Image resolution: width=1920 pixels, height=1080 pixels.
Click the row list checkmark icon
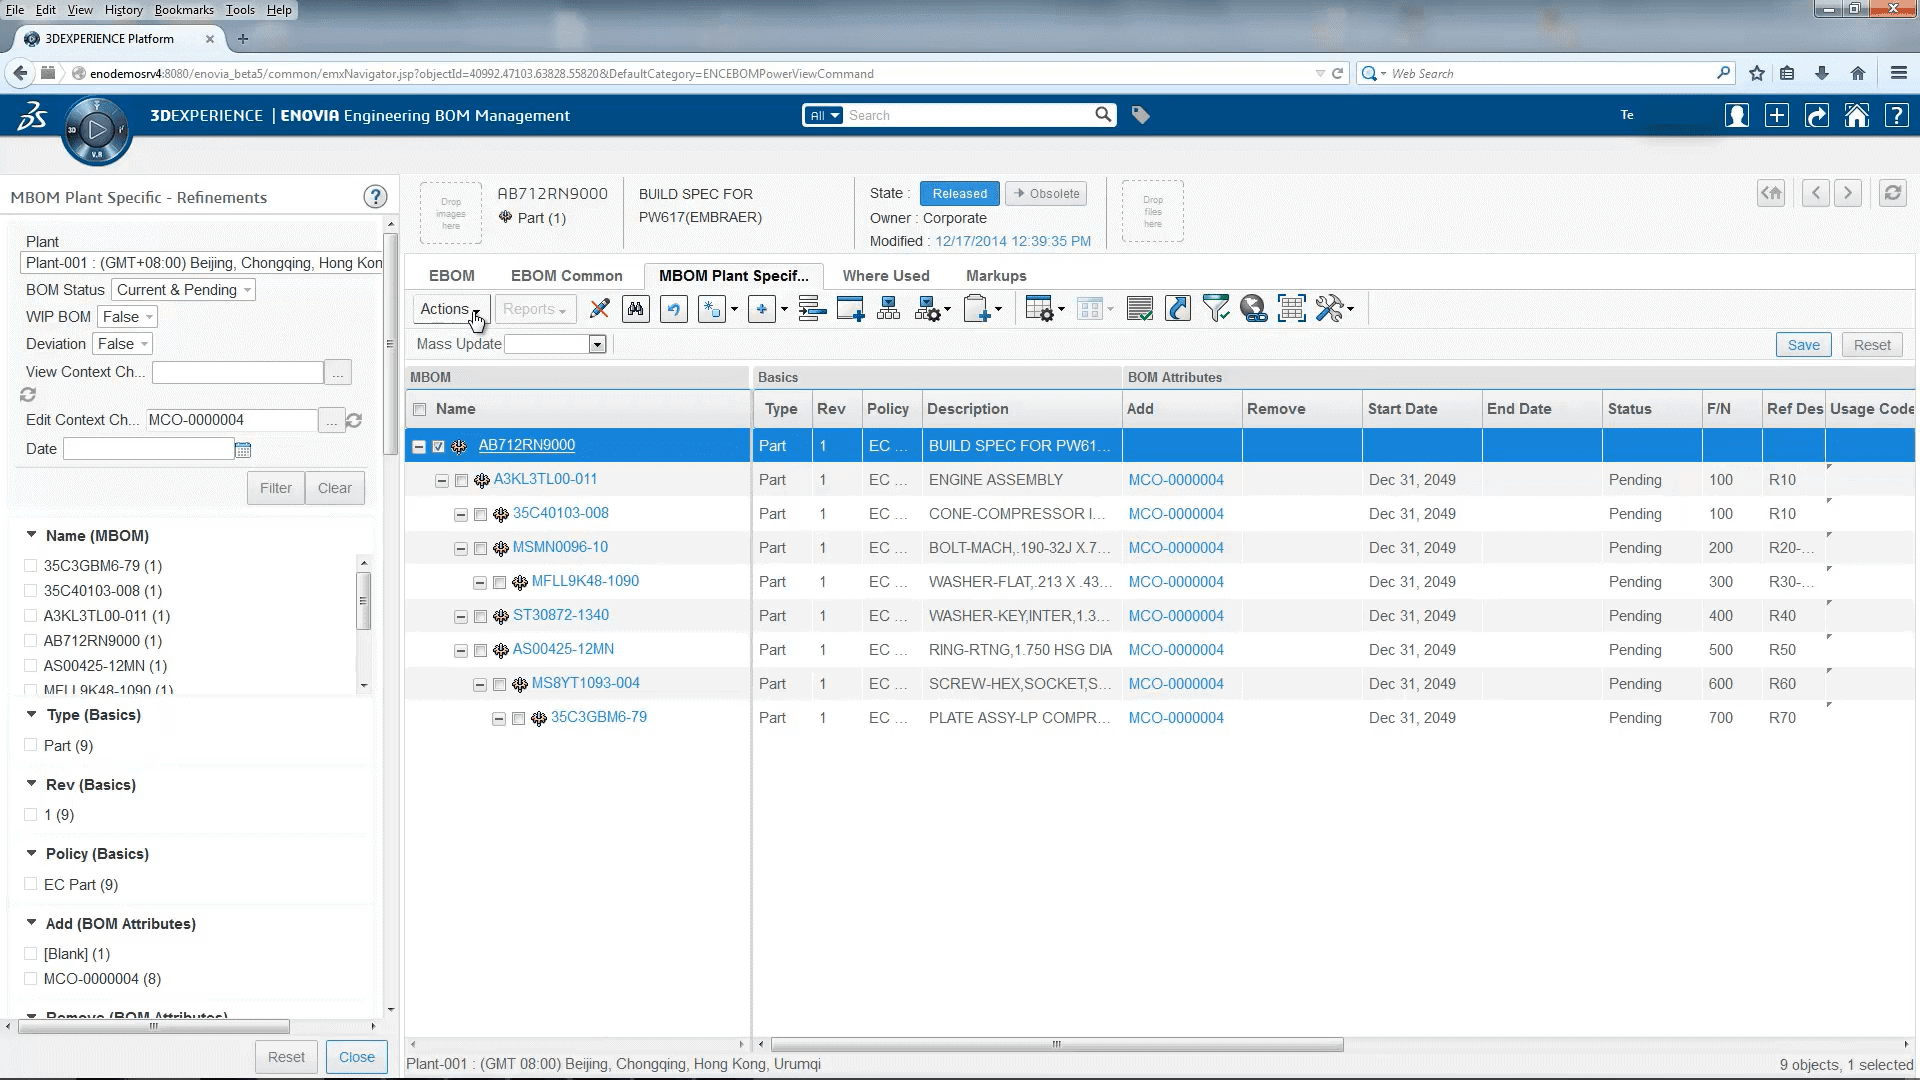(1140, 309)
